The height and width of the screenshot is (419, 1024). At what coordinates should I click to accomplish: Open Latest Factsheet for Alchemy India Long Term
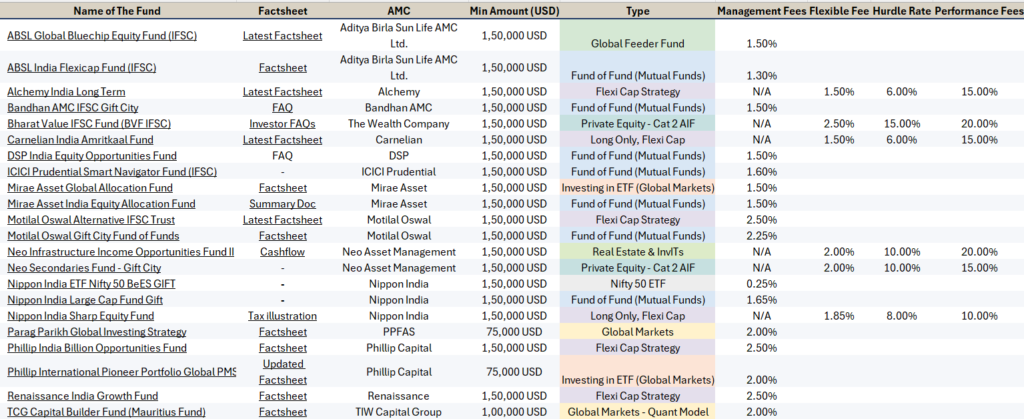[282, 92]
